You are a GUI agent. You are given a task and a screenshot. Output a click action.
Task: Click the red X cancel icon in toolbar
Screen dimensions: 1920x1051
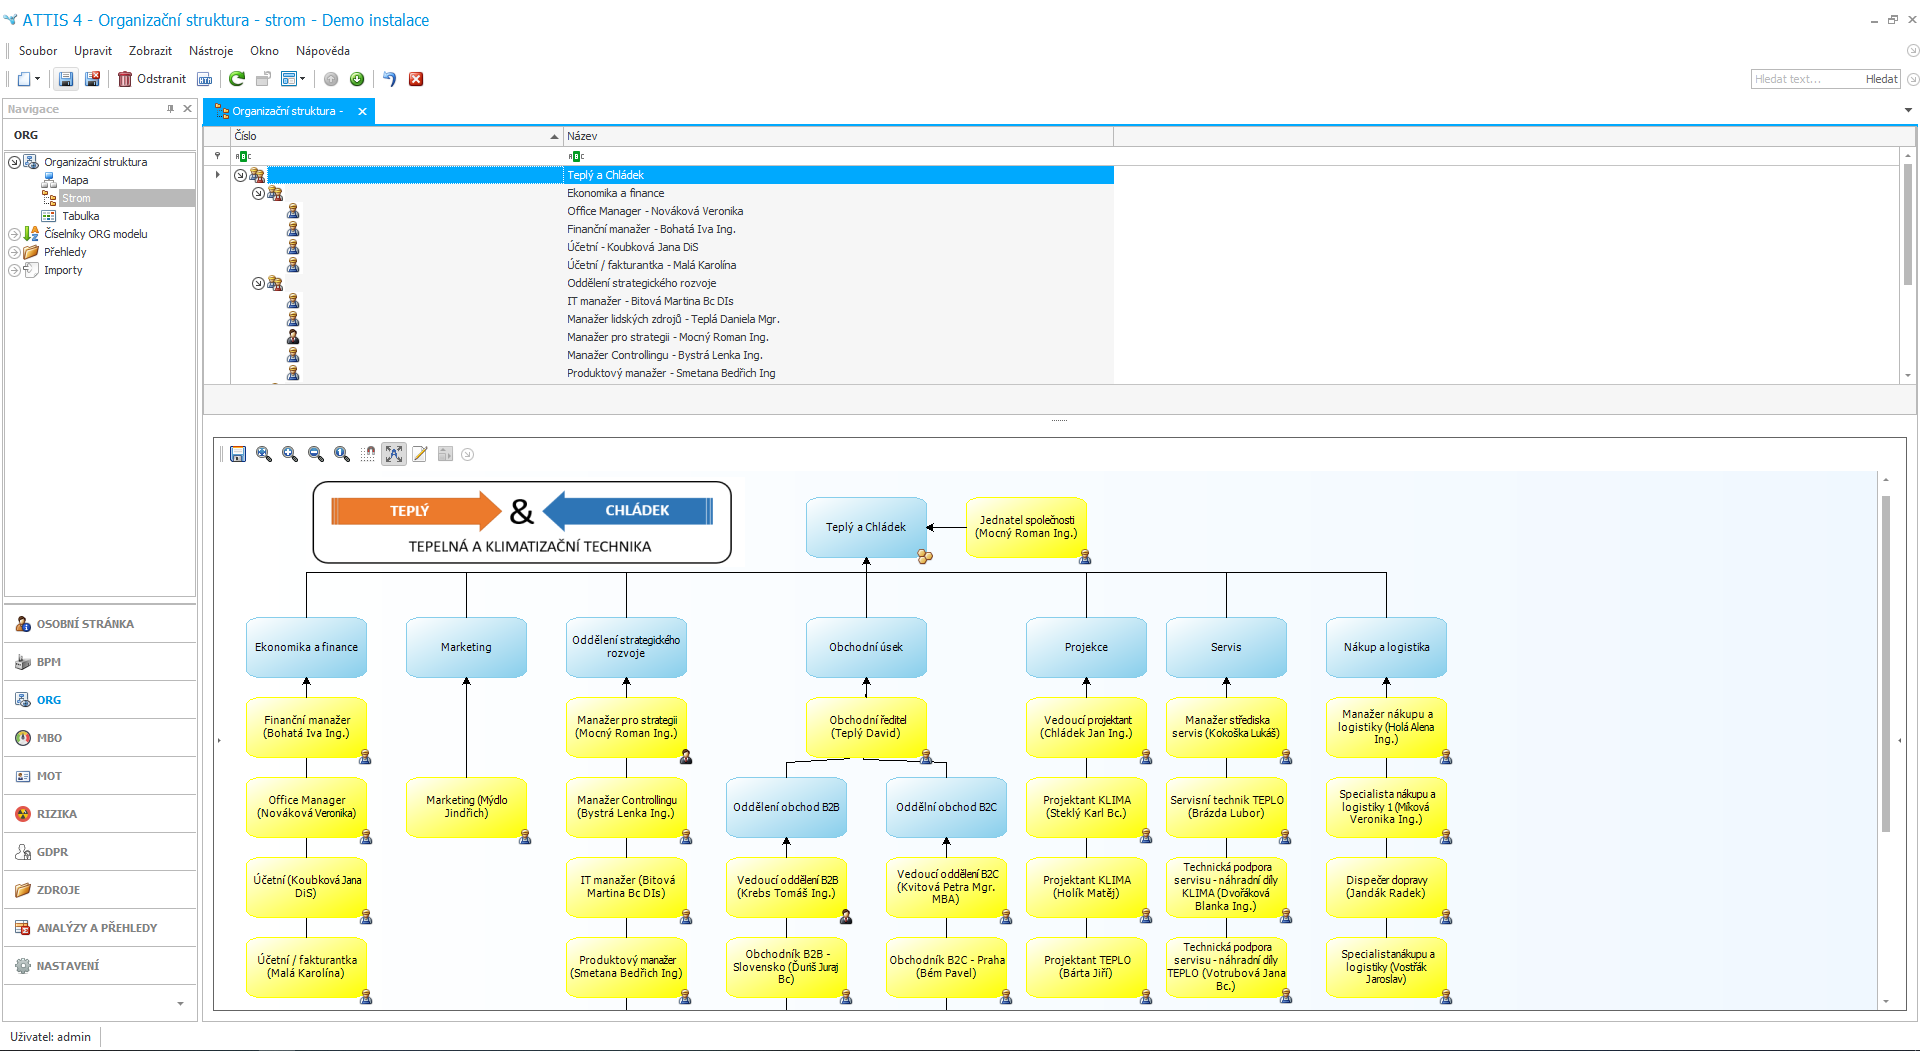416,79
